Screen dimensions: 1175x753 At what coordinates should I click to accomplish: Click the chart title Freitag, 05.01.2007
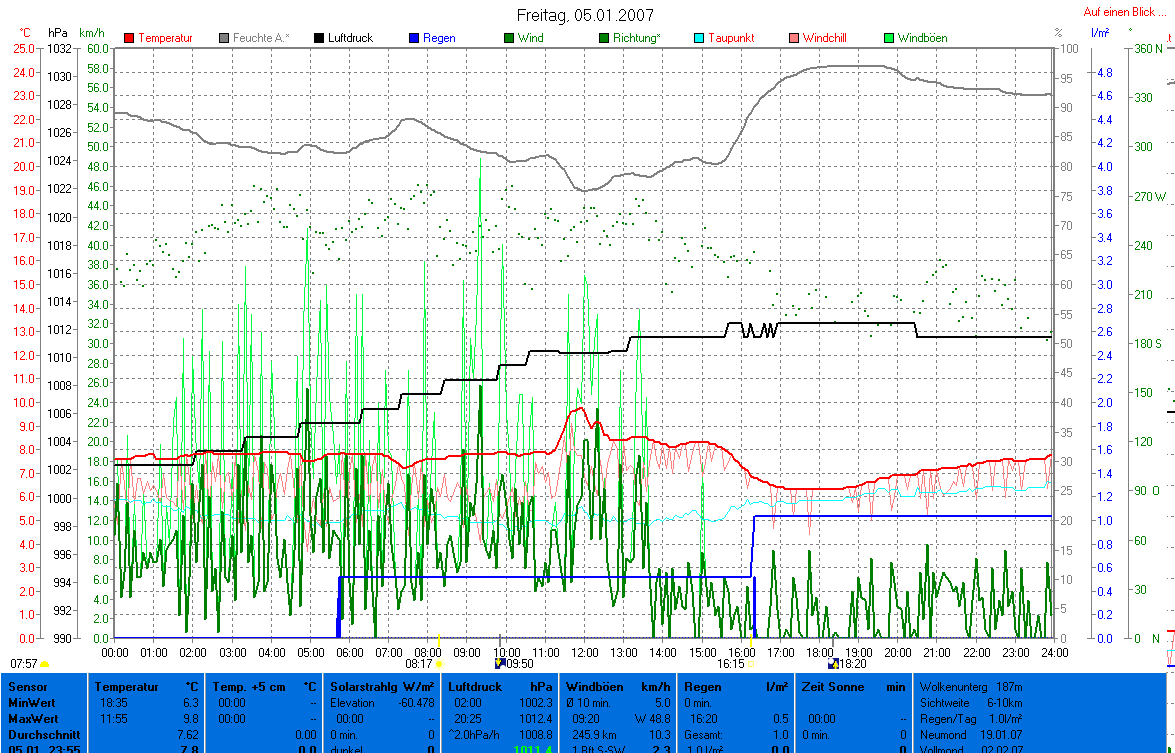tap(586, 15)
